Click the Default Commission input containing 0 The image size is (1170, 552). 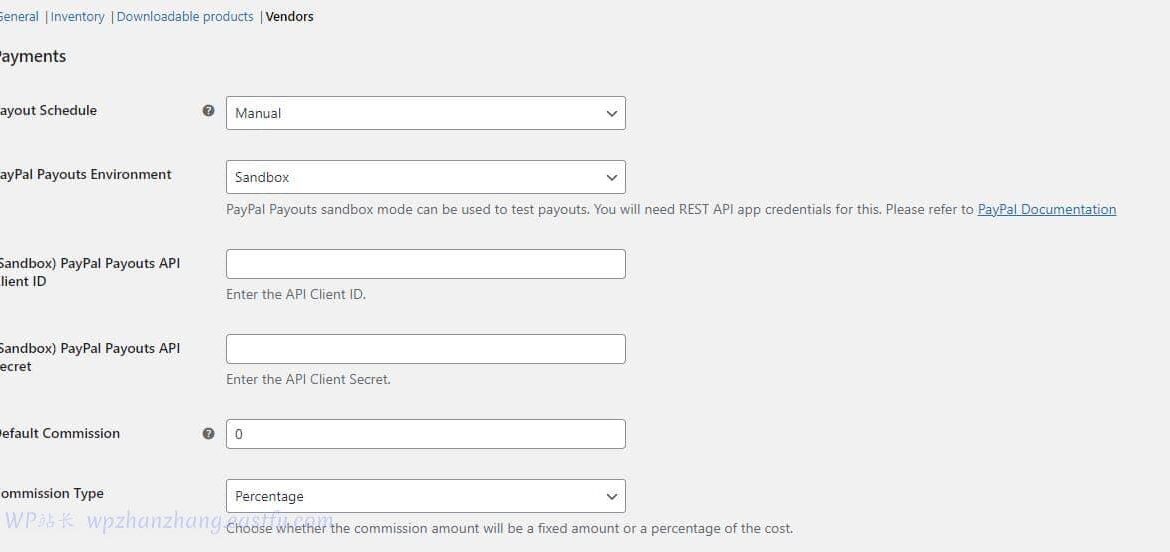pyautogui.click(x=425, y=434)
